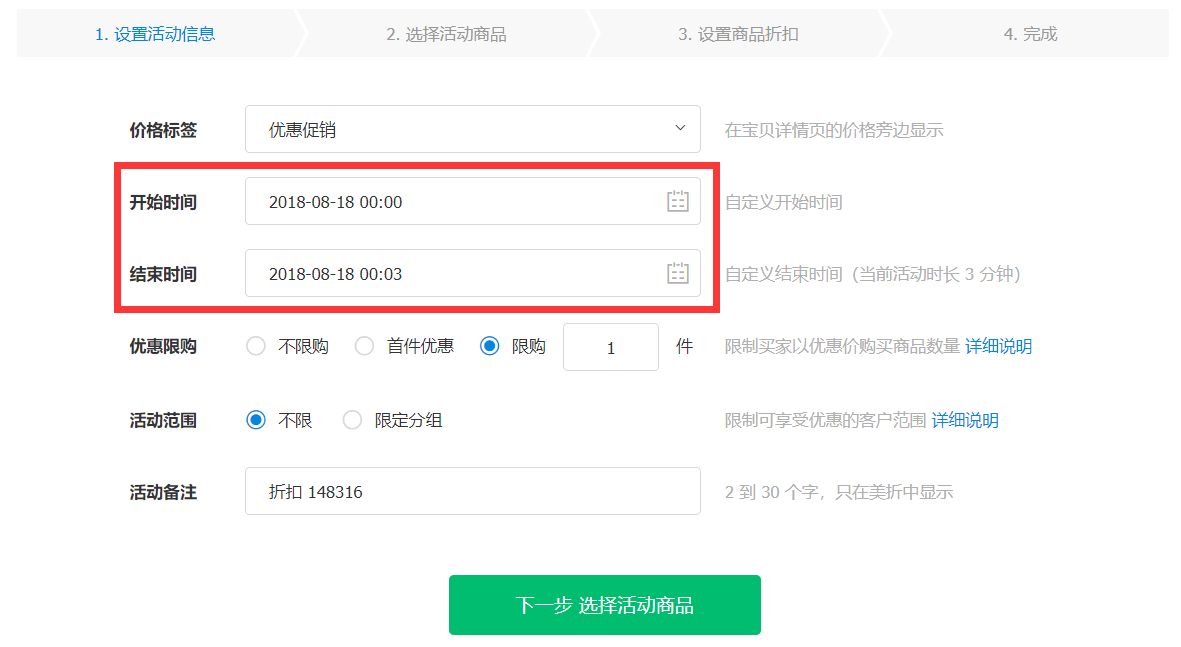Click the 限购 quantity input box
Image resolution: width=1181 pixels, height=647 pixels.
point(611,347)
